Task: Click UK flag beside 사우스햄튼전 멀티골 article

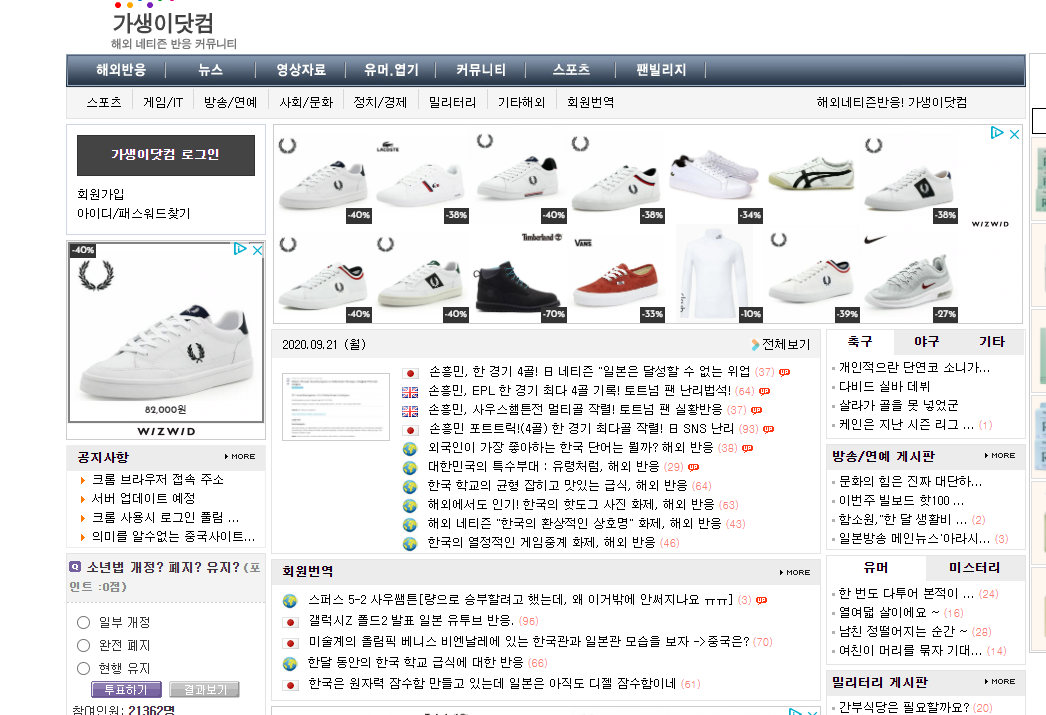Action: [x=410, y=411]
